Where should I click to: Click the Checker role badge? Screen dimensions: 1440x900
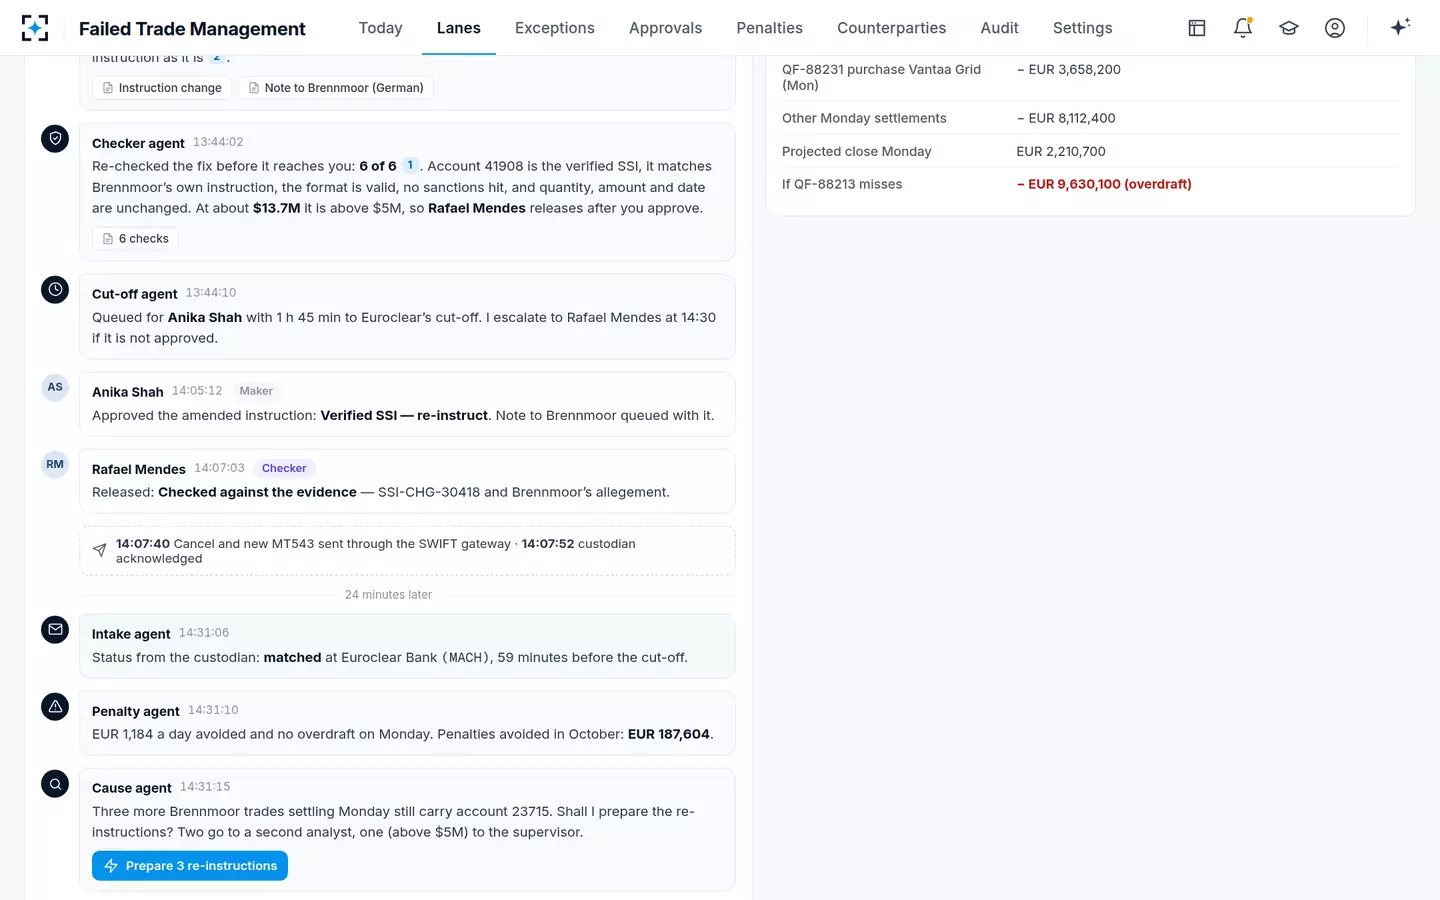pyautogui.click(x=284, y=468)
